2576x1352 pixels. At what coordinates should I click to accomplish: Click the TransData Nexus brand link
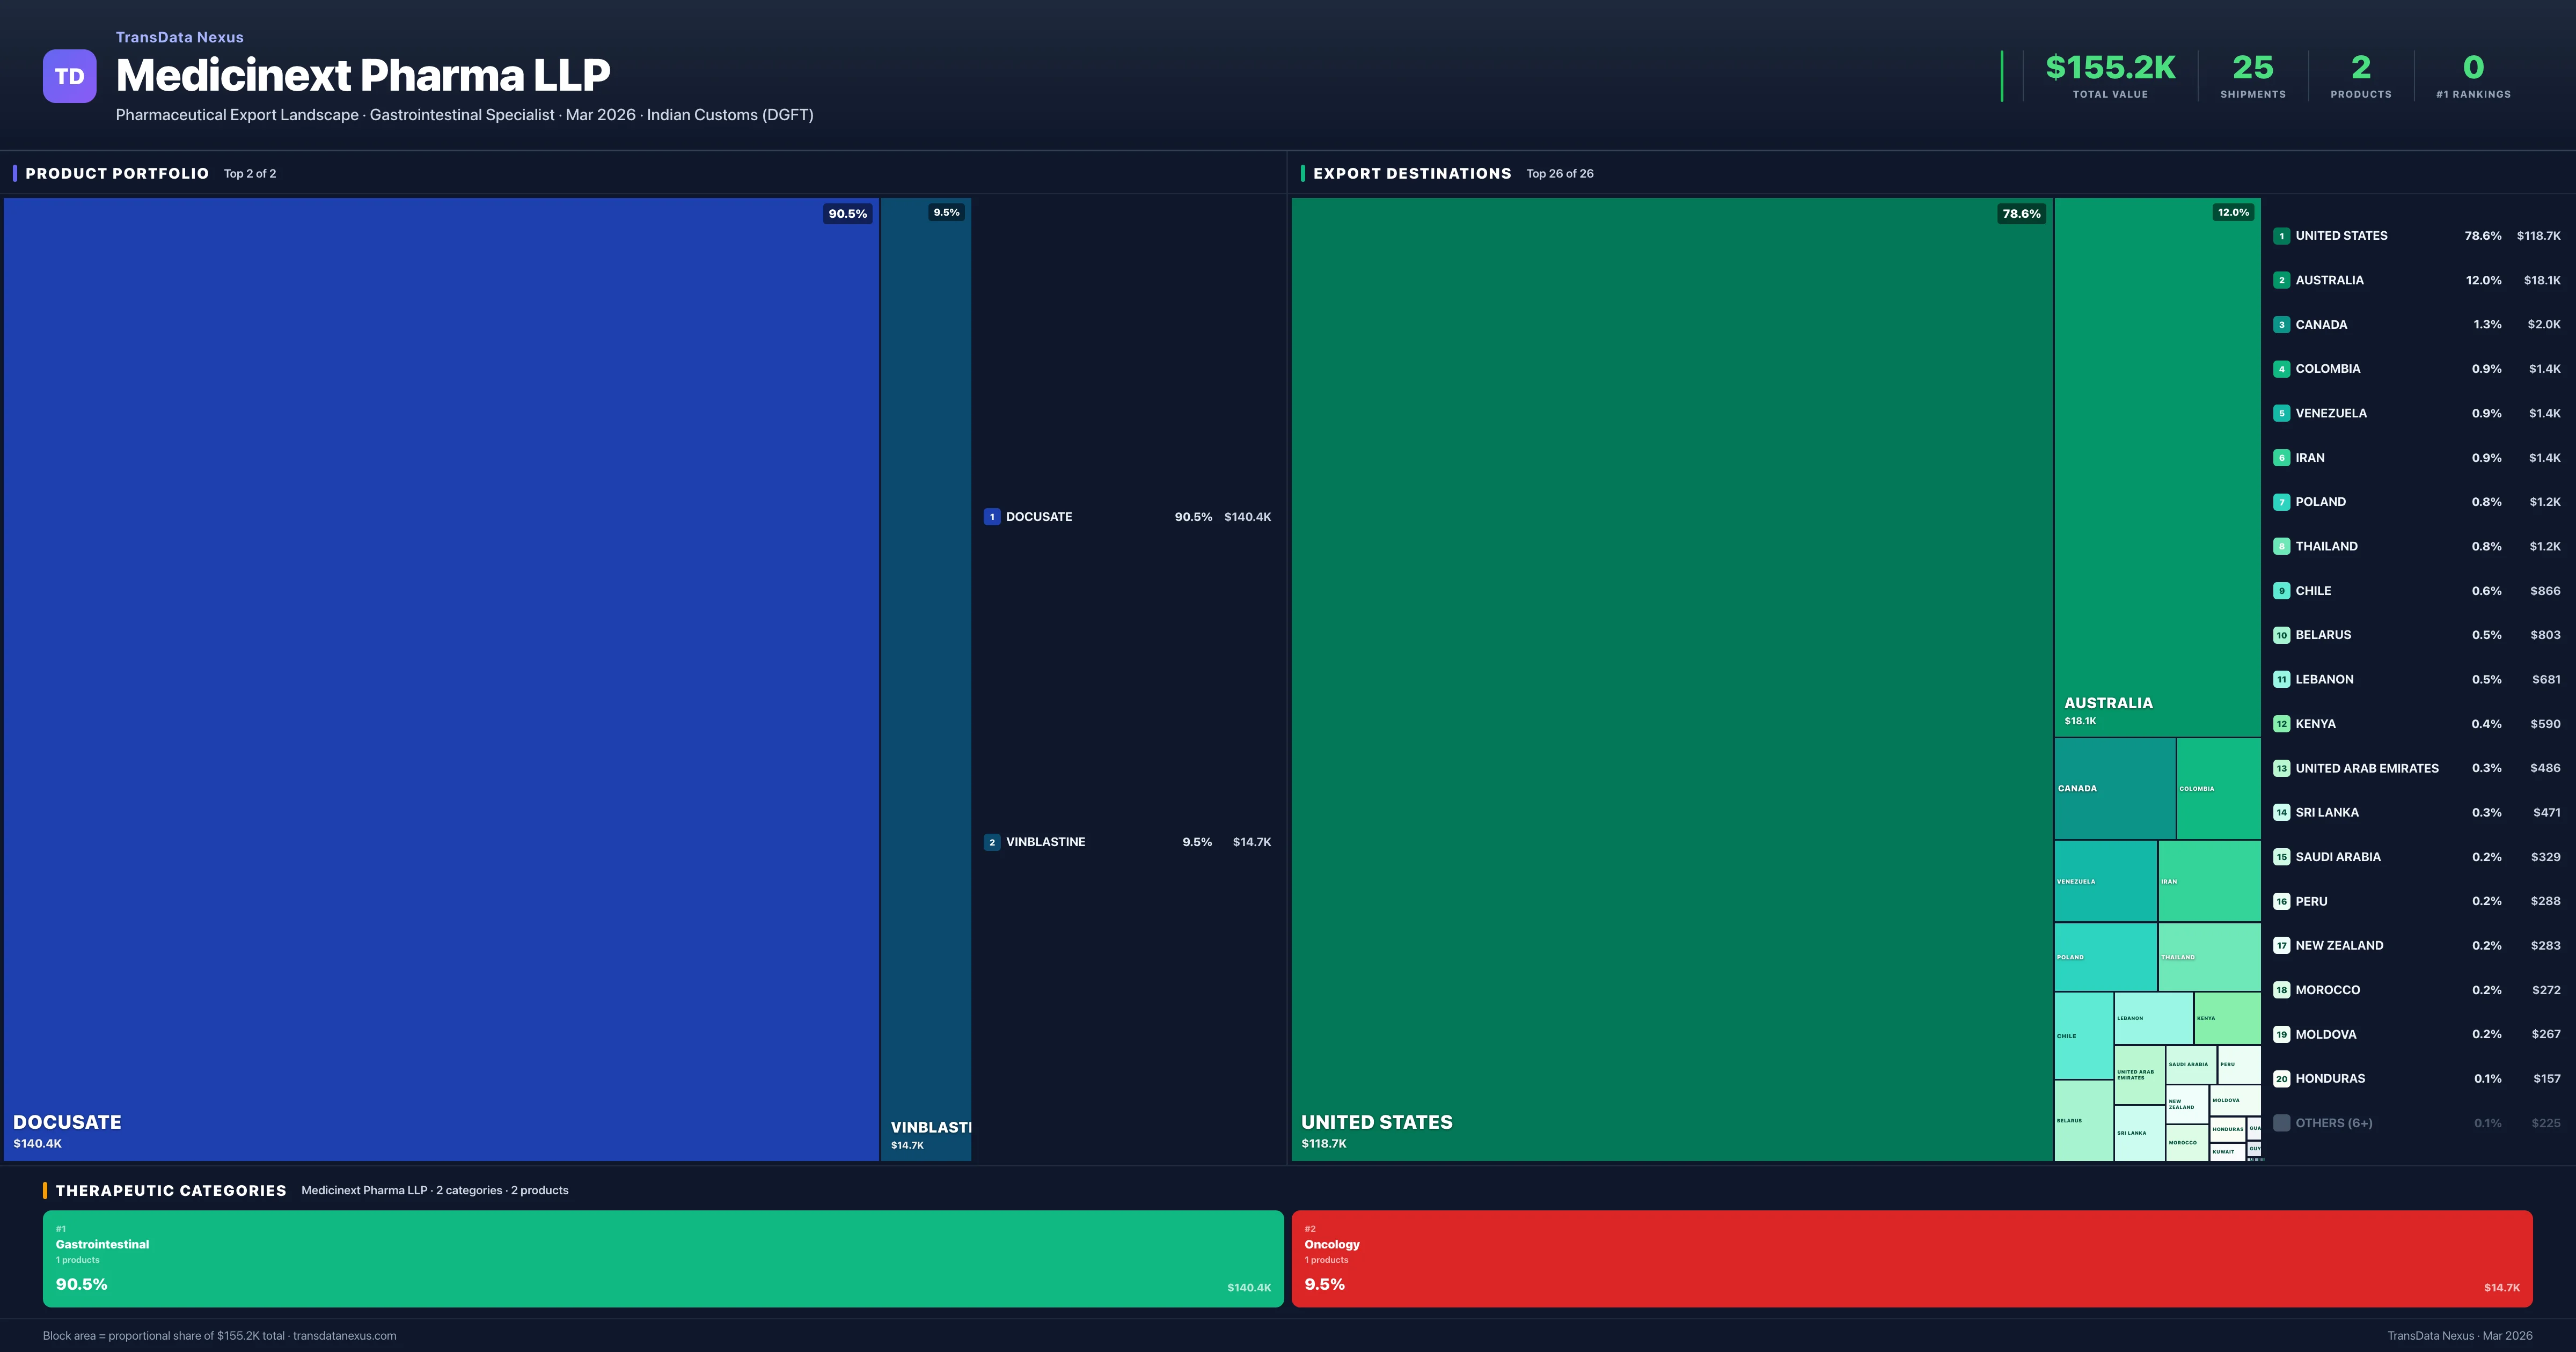click(179, 37)
